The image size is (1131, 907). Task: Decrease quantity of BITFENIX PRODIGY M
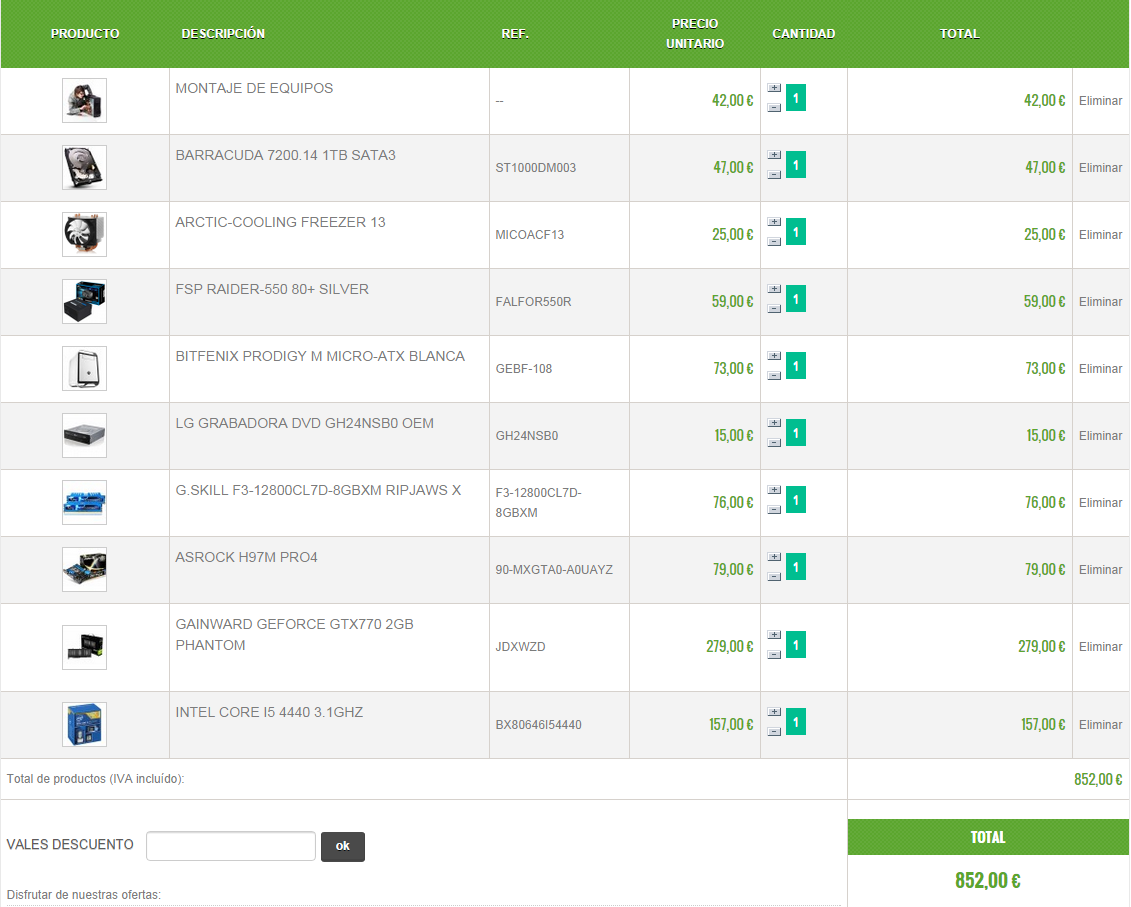coord(774,376)
